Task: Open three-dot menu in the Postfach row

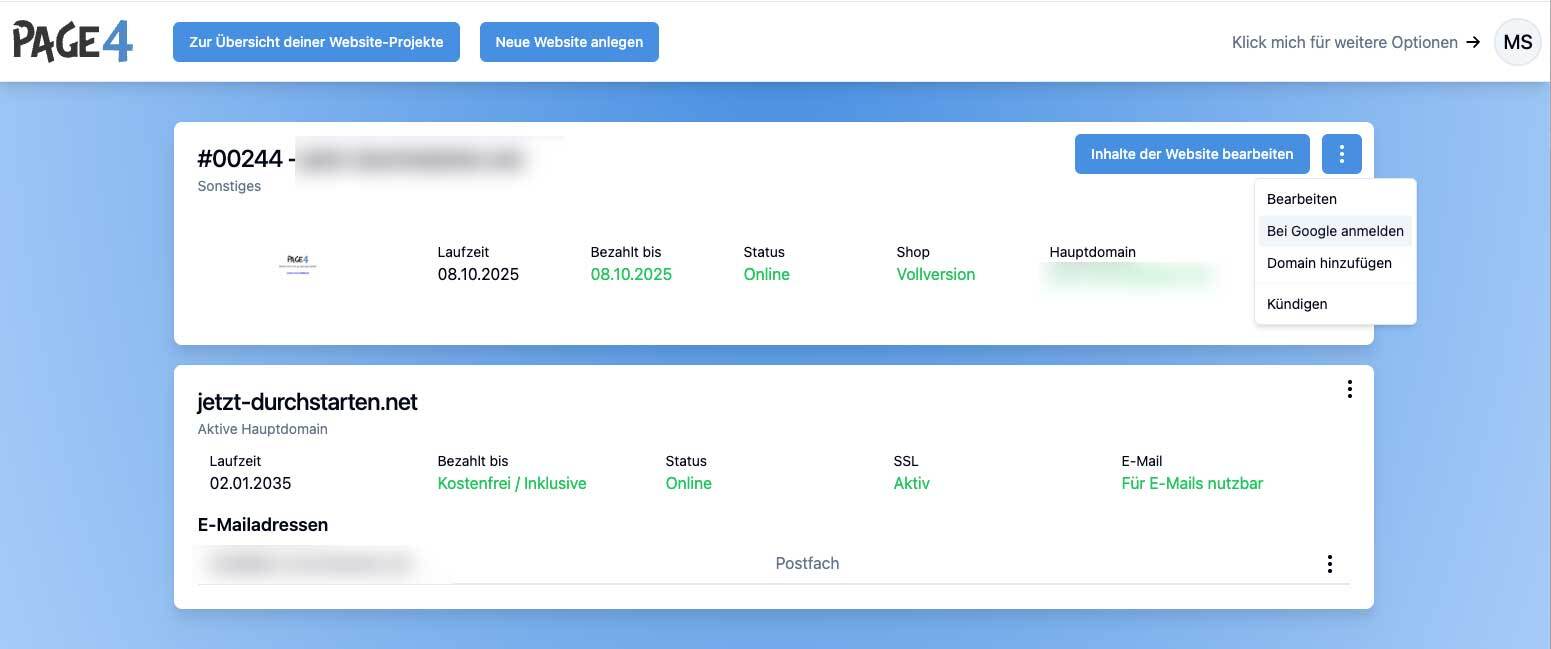Action: (x=1329, y=564)
